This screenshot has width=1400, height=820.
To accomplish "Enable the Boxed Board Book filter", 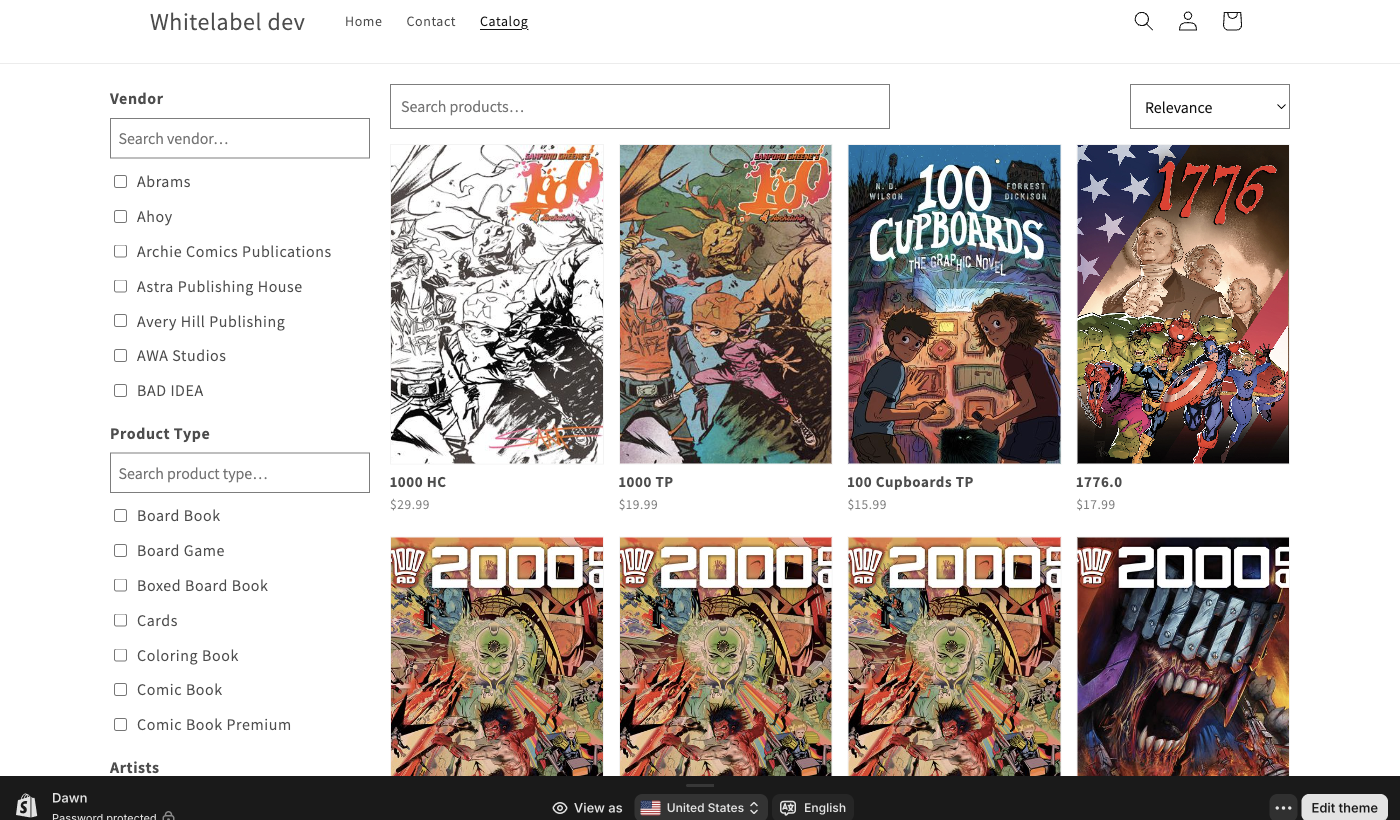I will [x=120, y=586].
